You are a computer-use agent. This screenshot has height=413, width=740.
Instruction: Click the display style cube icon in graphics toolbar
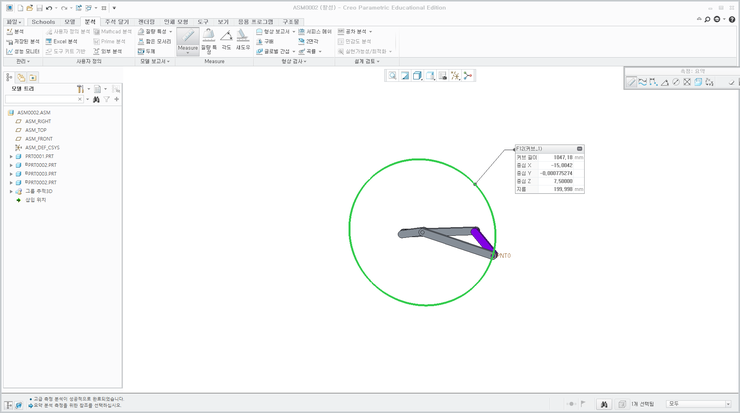point(417,76)
